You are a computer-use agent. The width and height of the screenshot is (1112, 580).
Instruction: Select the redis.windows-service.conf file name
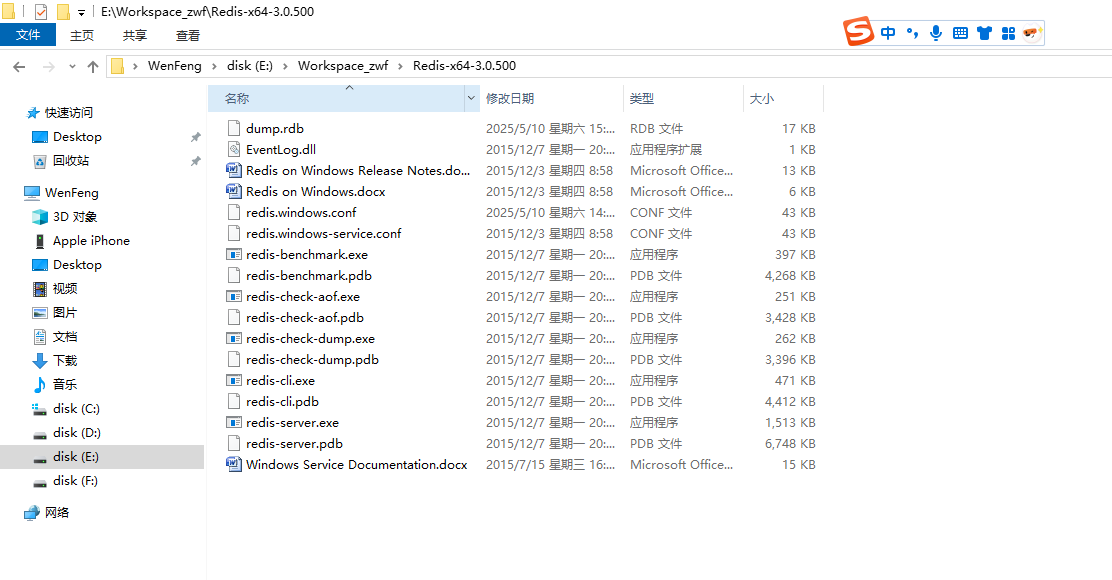323,234
